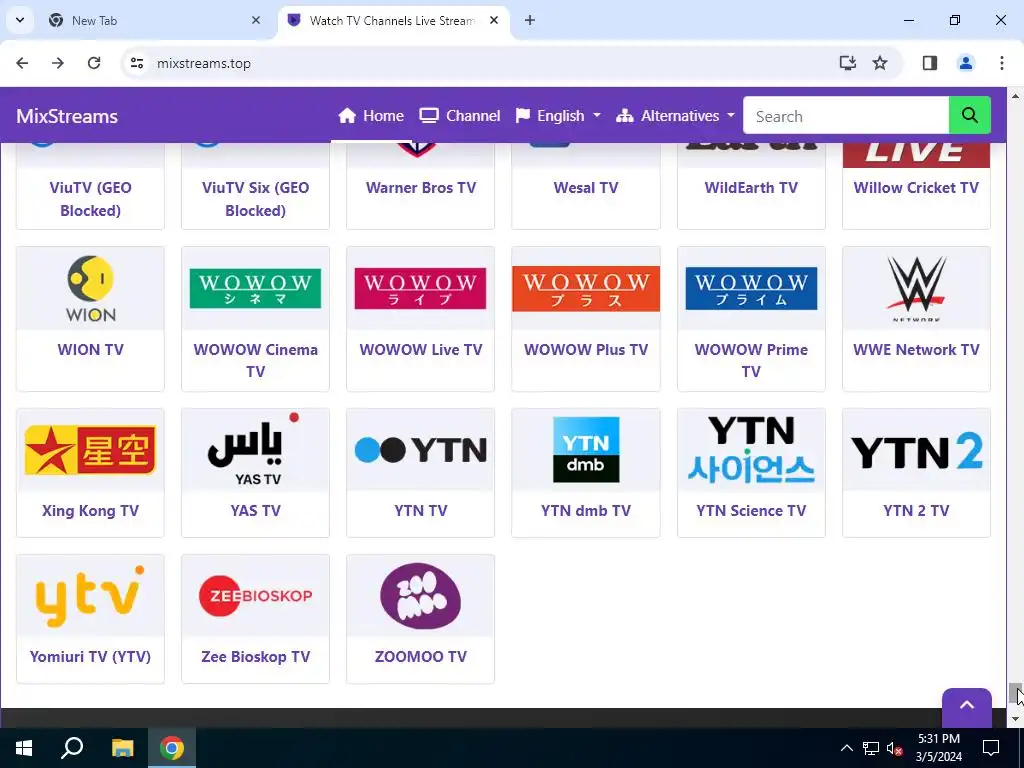Select the YTN Science logo
This screenshot has height=768, width=1024.
click(x=751, y=450)
